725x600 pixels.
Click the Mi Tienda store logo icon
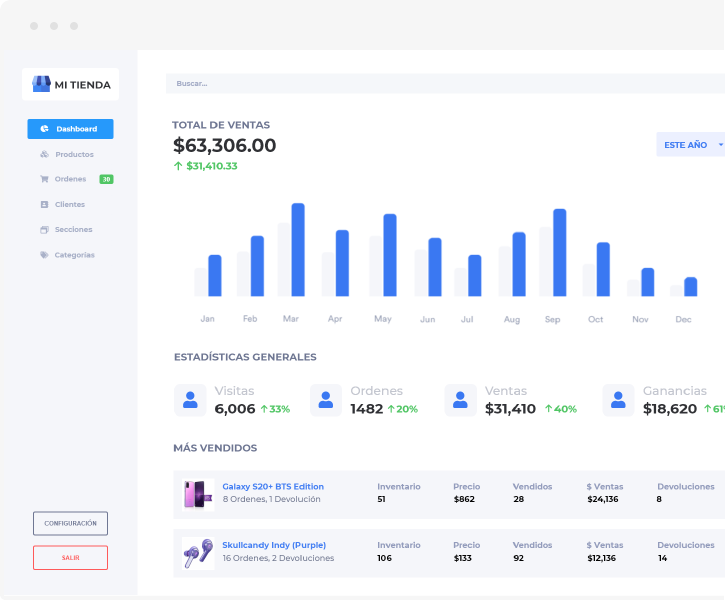(x=41, y=84)
